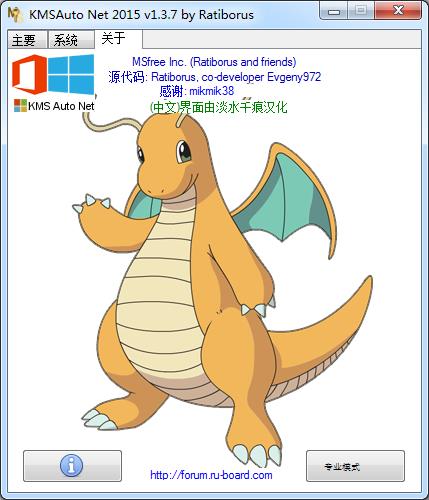The width and height of the screenshot is (429, 500).
Task: Click the blue information icon button
Action: (x=72, y=466)
